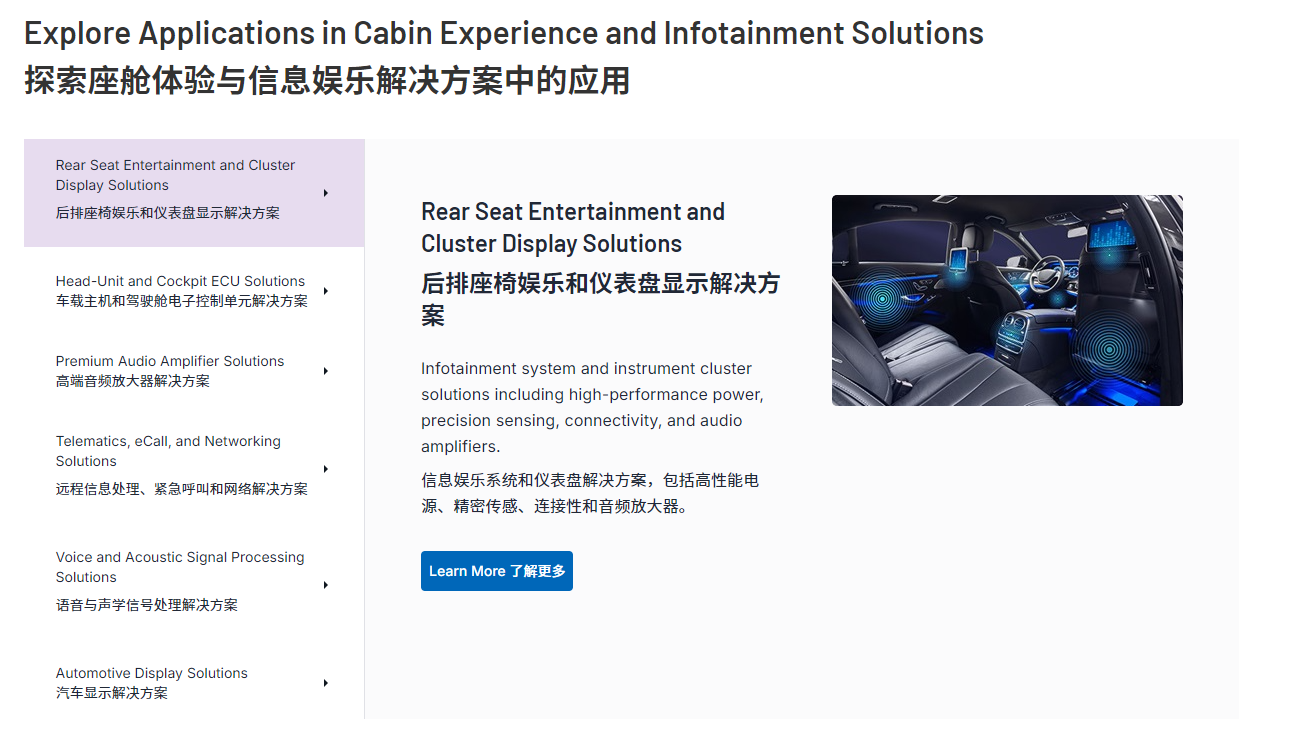The image size is (1290, 737).
Task: Select Automotive Display Solutions tab
Action: tap(194, 683)
